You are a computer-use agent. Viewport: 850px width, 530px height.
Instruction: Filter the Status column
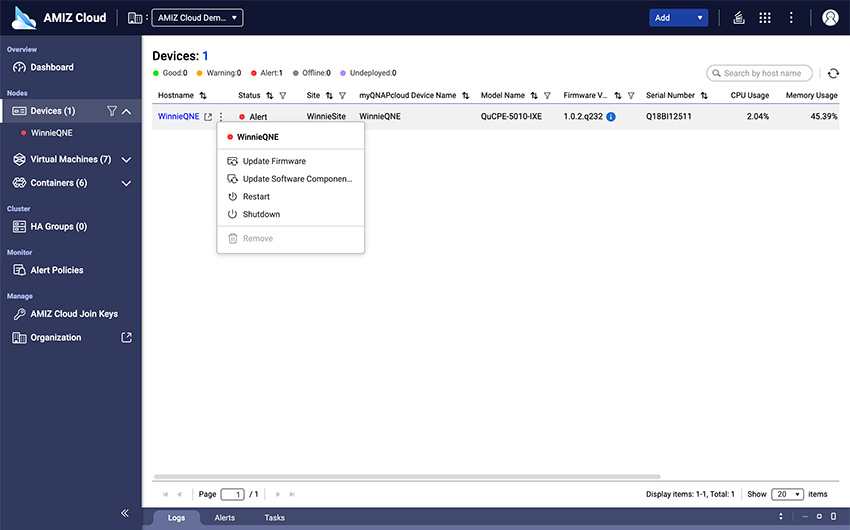(282, 95)
